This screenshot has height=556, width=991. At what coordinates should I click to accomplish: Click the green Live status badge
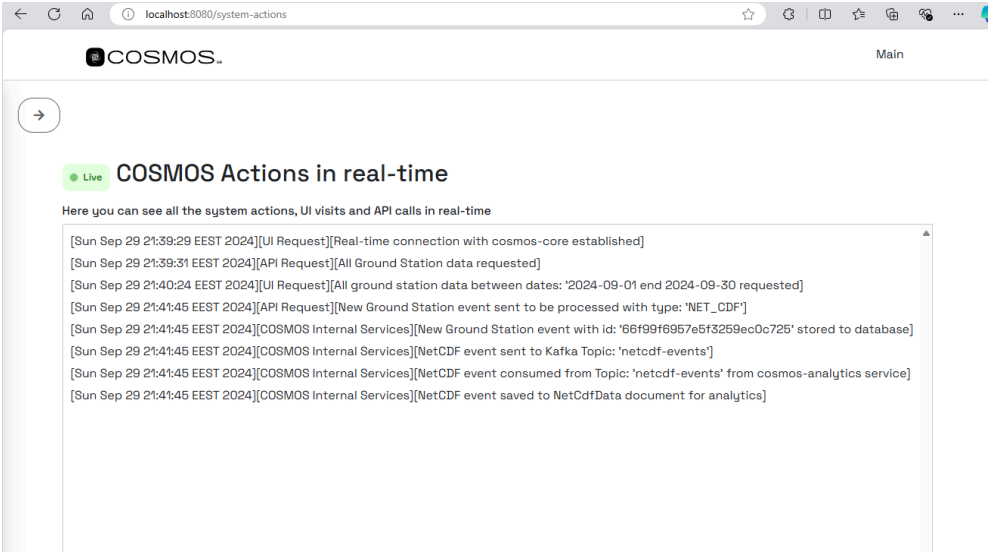point(85,177)
